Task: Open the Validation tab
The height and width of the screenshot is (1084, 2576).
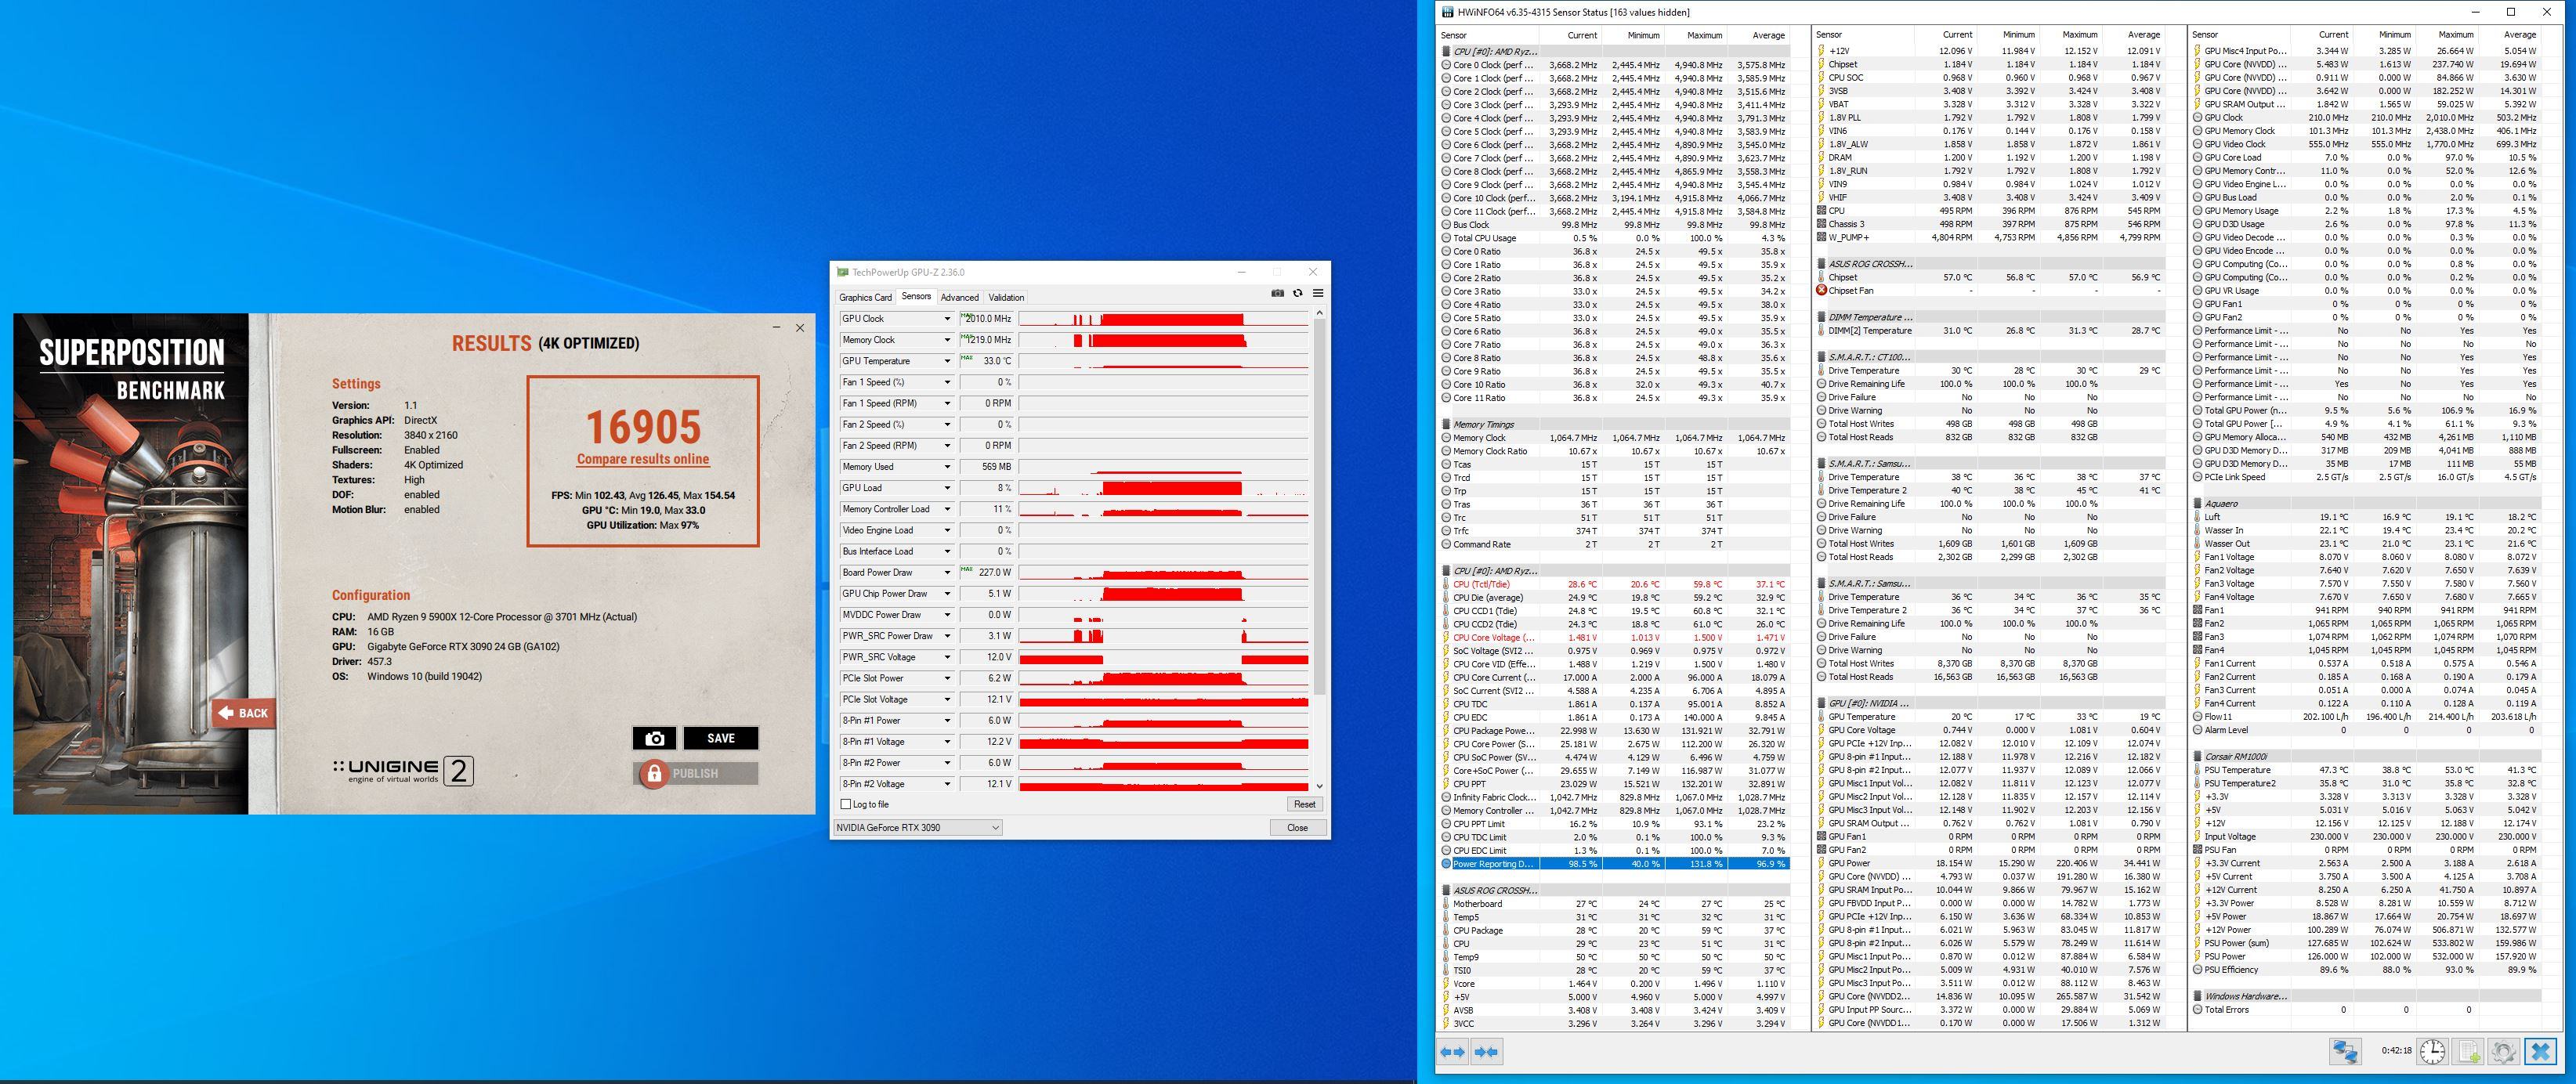Action: coord(1006,297)
